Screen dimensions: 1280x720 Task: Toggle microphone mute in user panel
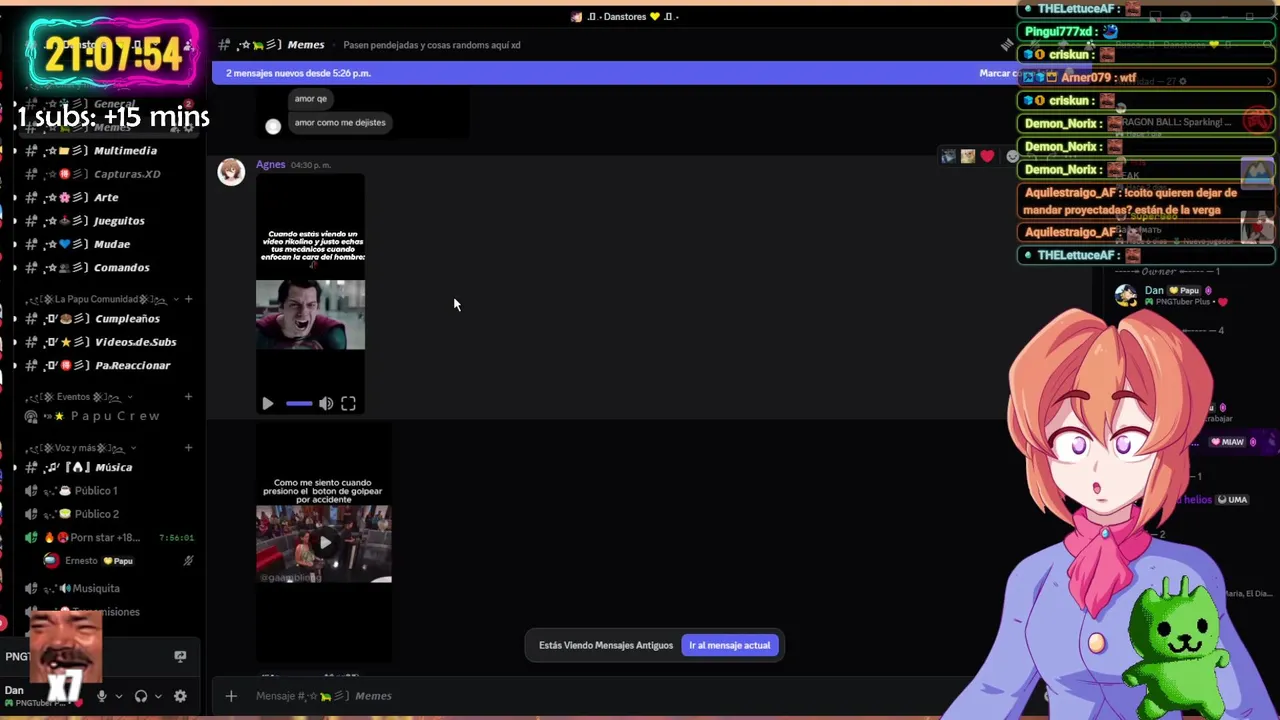pyautogui.click(x=101, y=696)
